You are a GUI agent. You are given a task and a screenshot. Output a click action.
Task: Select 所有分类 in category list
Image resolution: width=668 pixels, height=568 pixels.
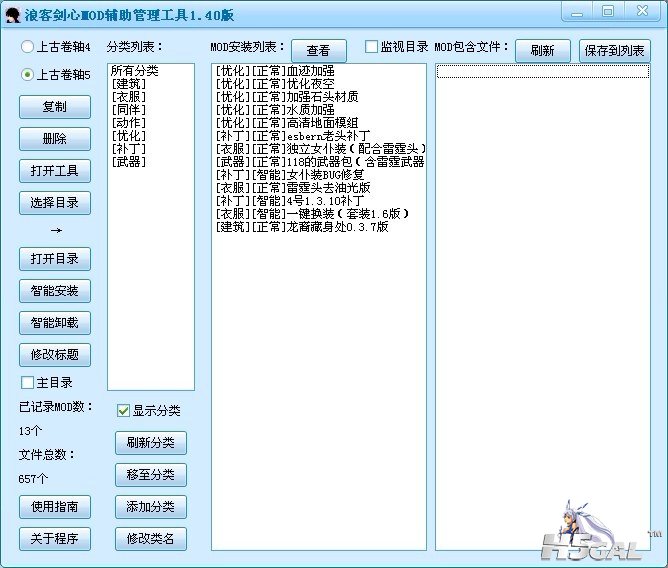point(135,71)
